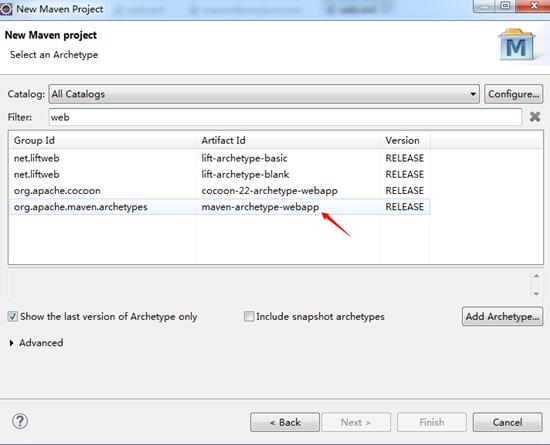Open the Catalog dropdown
Screen dimensions: 550x445
pos(264,94)
